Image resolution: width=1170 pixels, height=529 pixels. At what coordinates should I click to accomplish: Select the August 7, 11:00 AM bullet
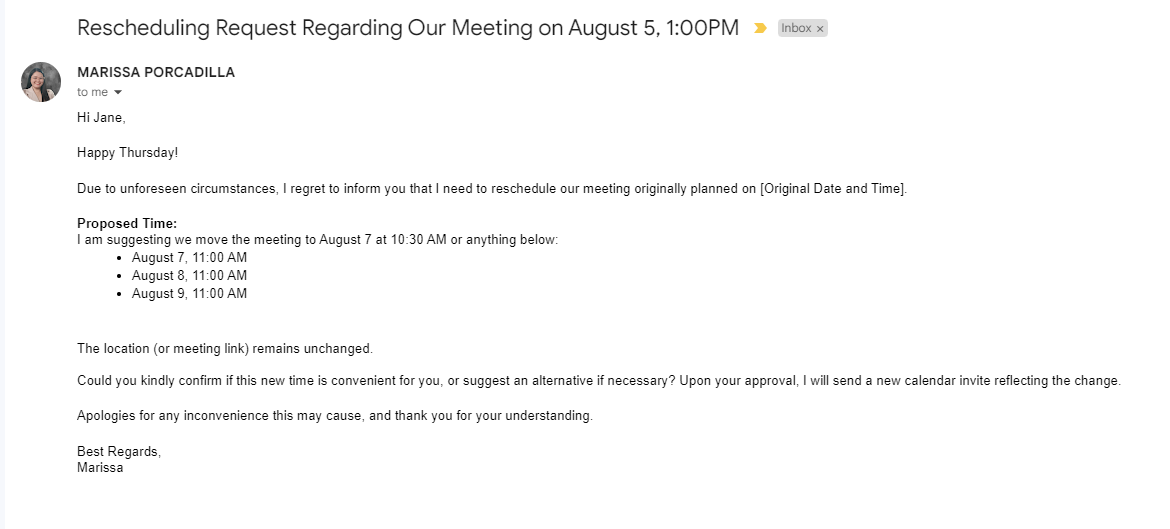point(189,258)
